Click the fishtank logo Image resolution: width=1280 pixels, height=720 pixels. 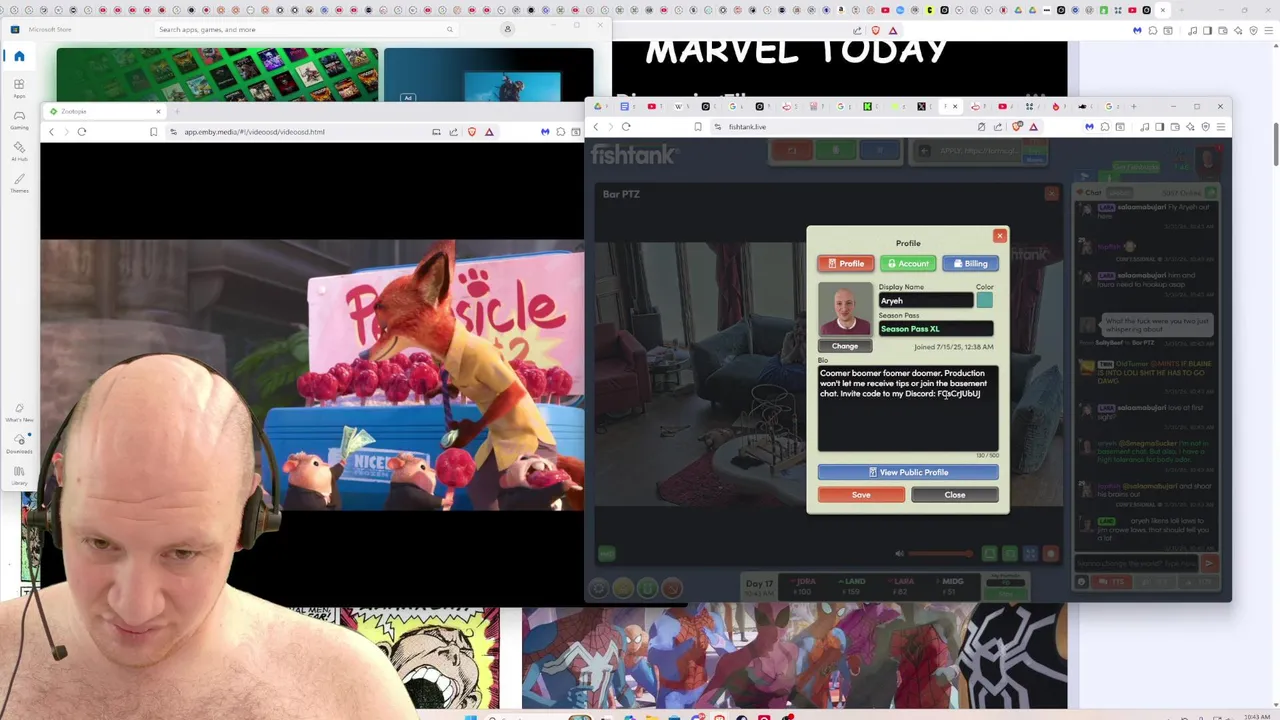tap(634, 155)
